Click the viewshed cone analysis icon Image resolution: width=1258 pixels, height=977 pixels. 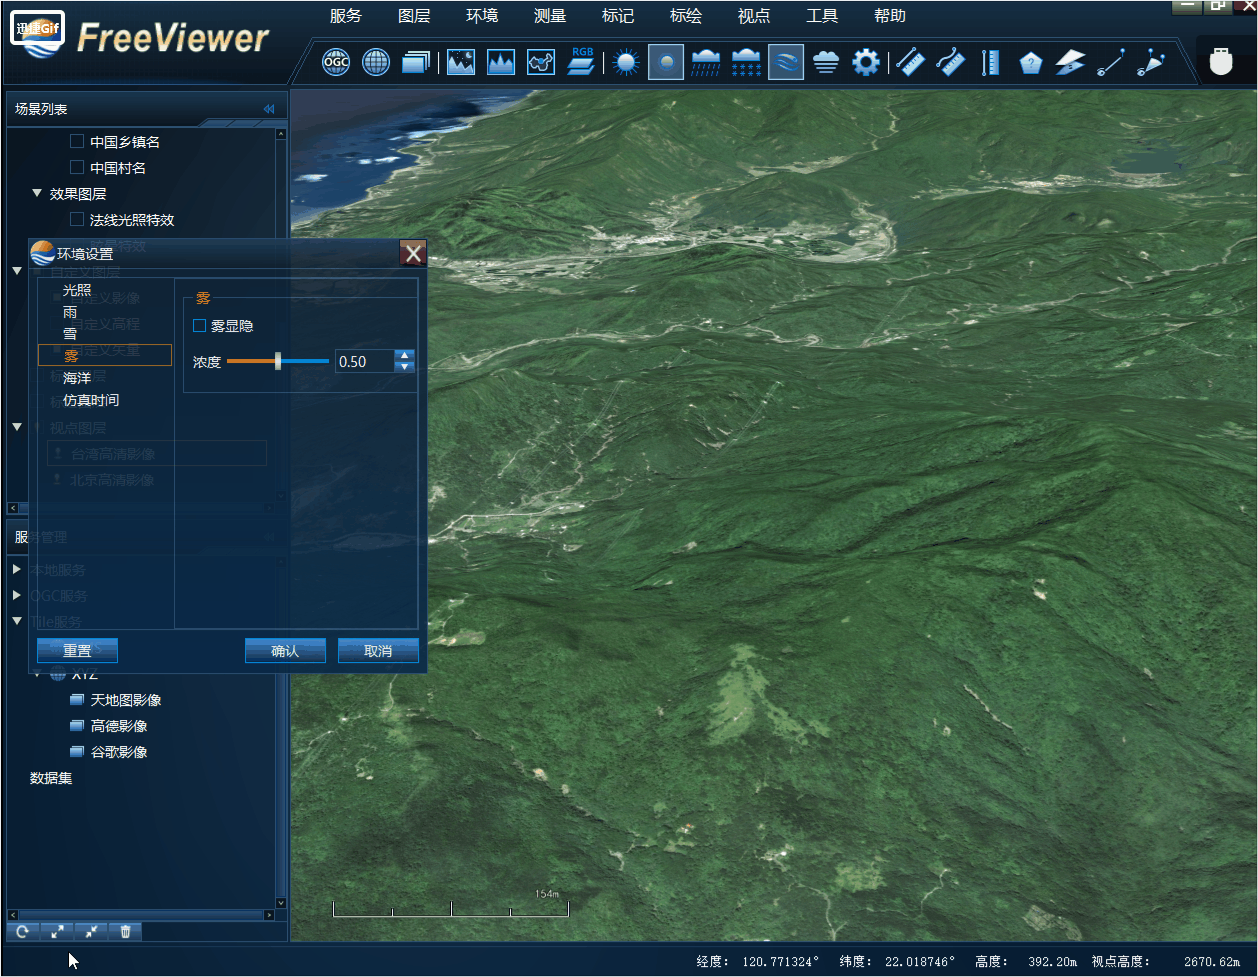pyautogui.click(x=1151, y=63)
